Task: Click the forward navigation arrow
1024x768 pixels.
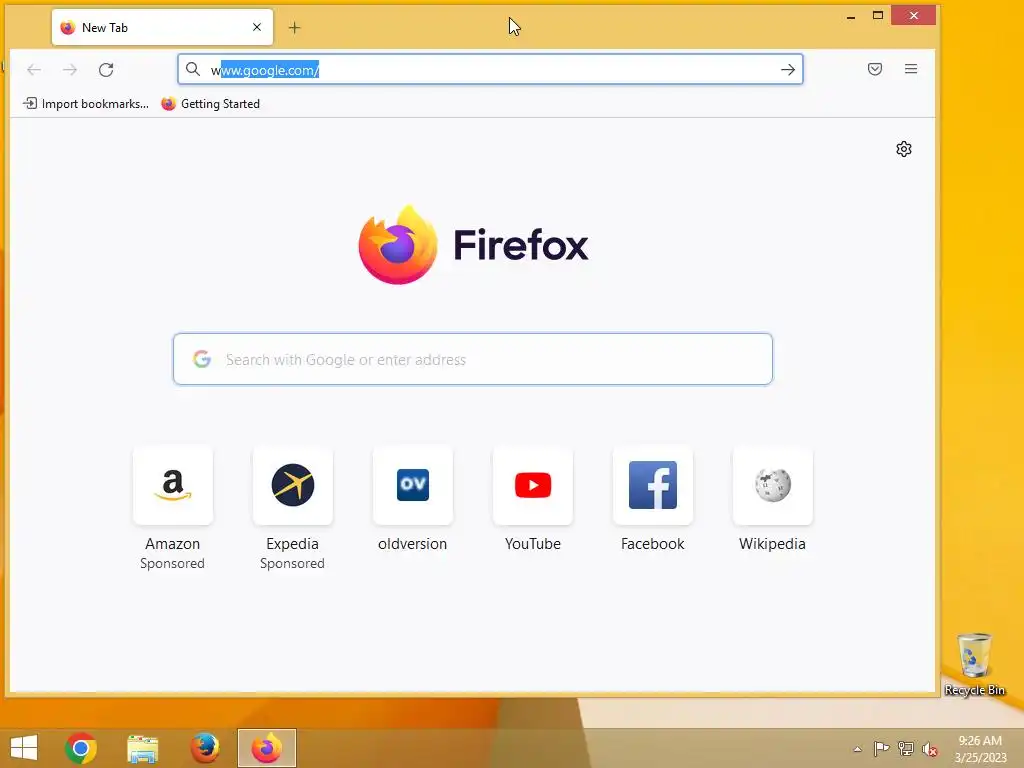Action: tap(70, 70)
